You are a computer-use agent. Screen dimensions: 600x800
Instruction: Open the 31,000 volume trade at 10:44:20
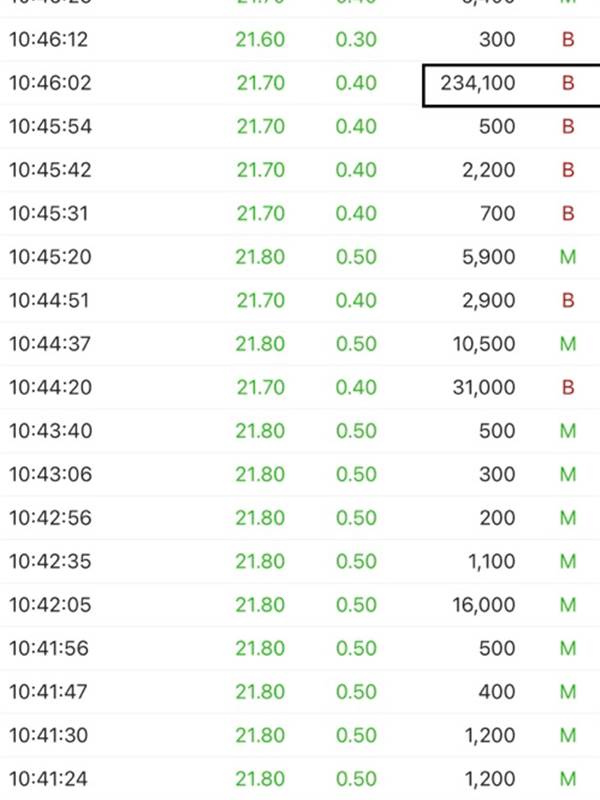point(300,387)
